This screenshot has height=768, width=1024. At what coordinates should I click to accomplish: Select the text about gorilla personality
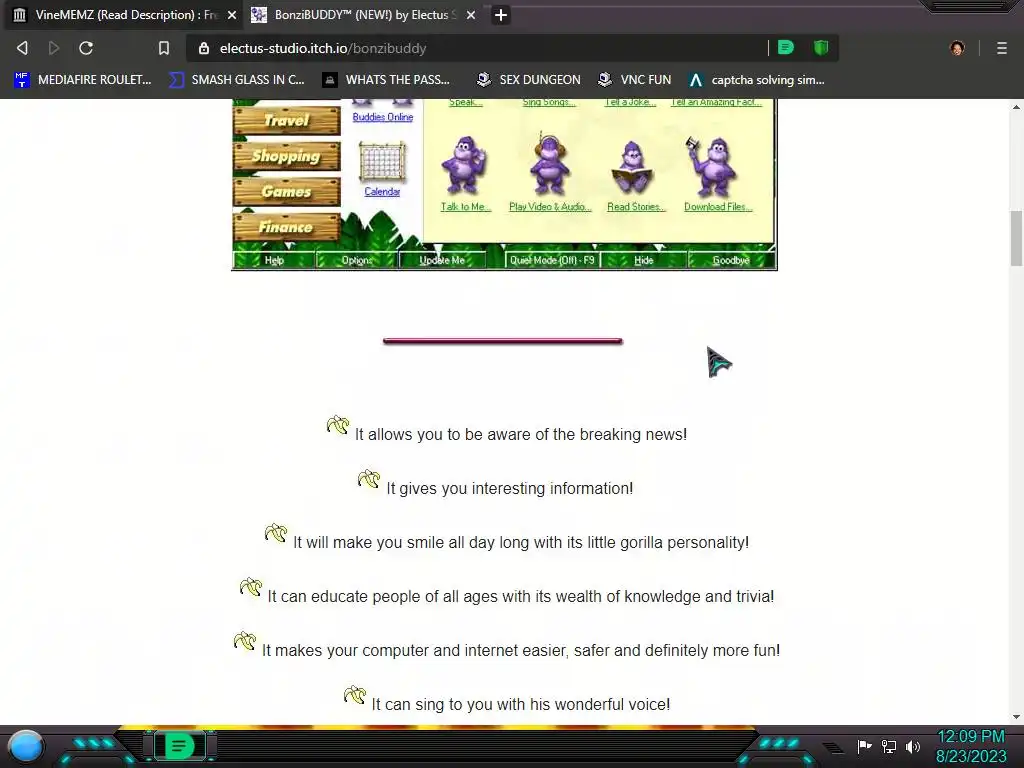(x=520, y=543)
